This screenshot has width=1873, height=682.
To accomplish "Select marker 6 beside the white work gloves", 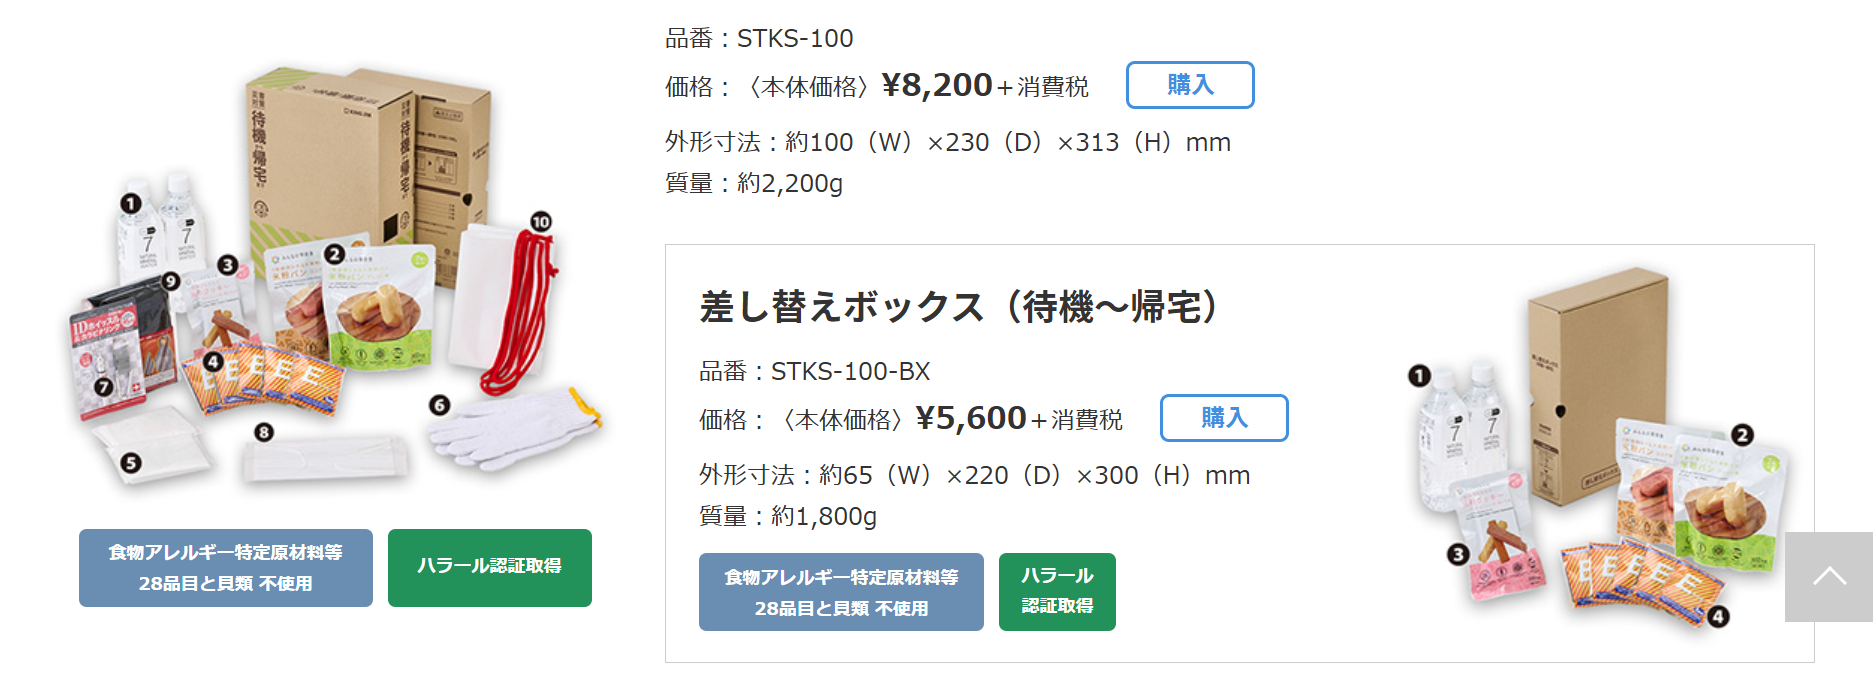I will (439, 405).
